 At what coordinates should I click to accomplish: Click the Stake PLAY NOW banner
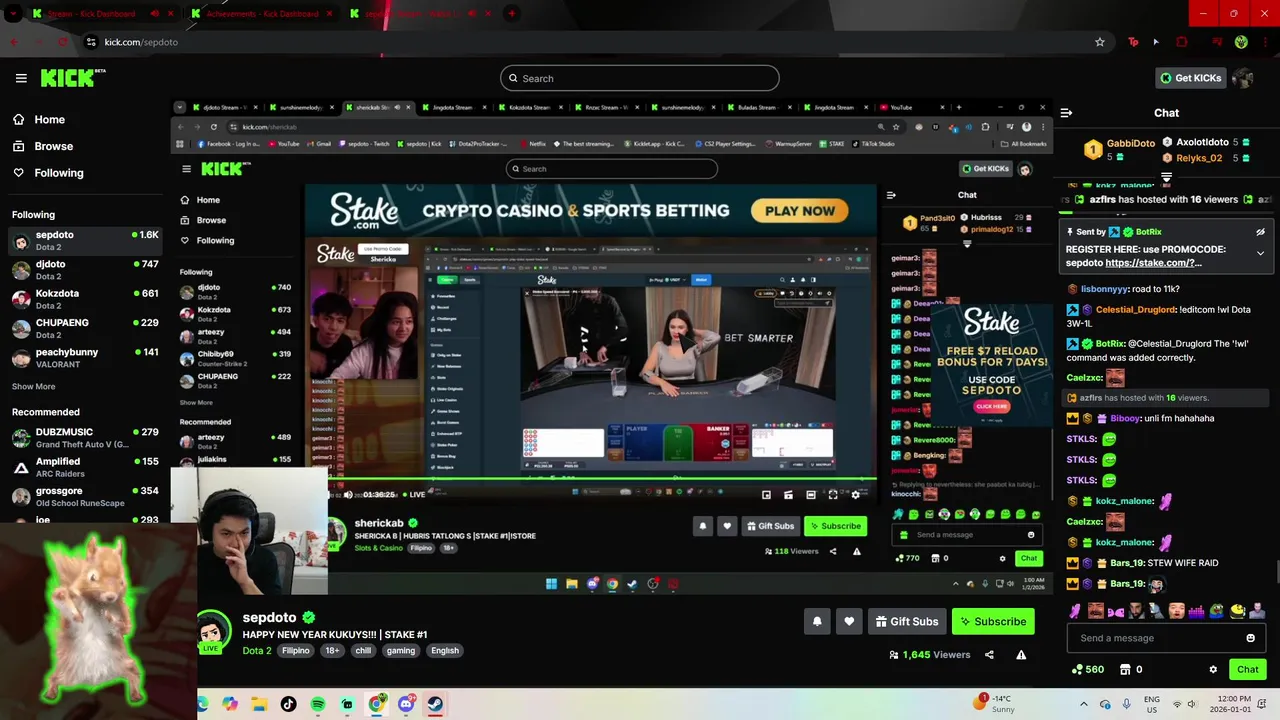click(800, 211)
